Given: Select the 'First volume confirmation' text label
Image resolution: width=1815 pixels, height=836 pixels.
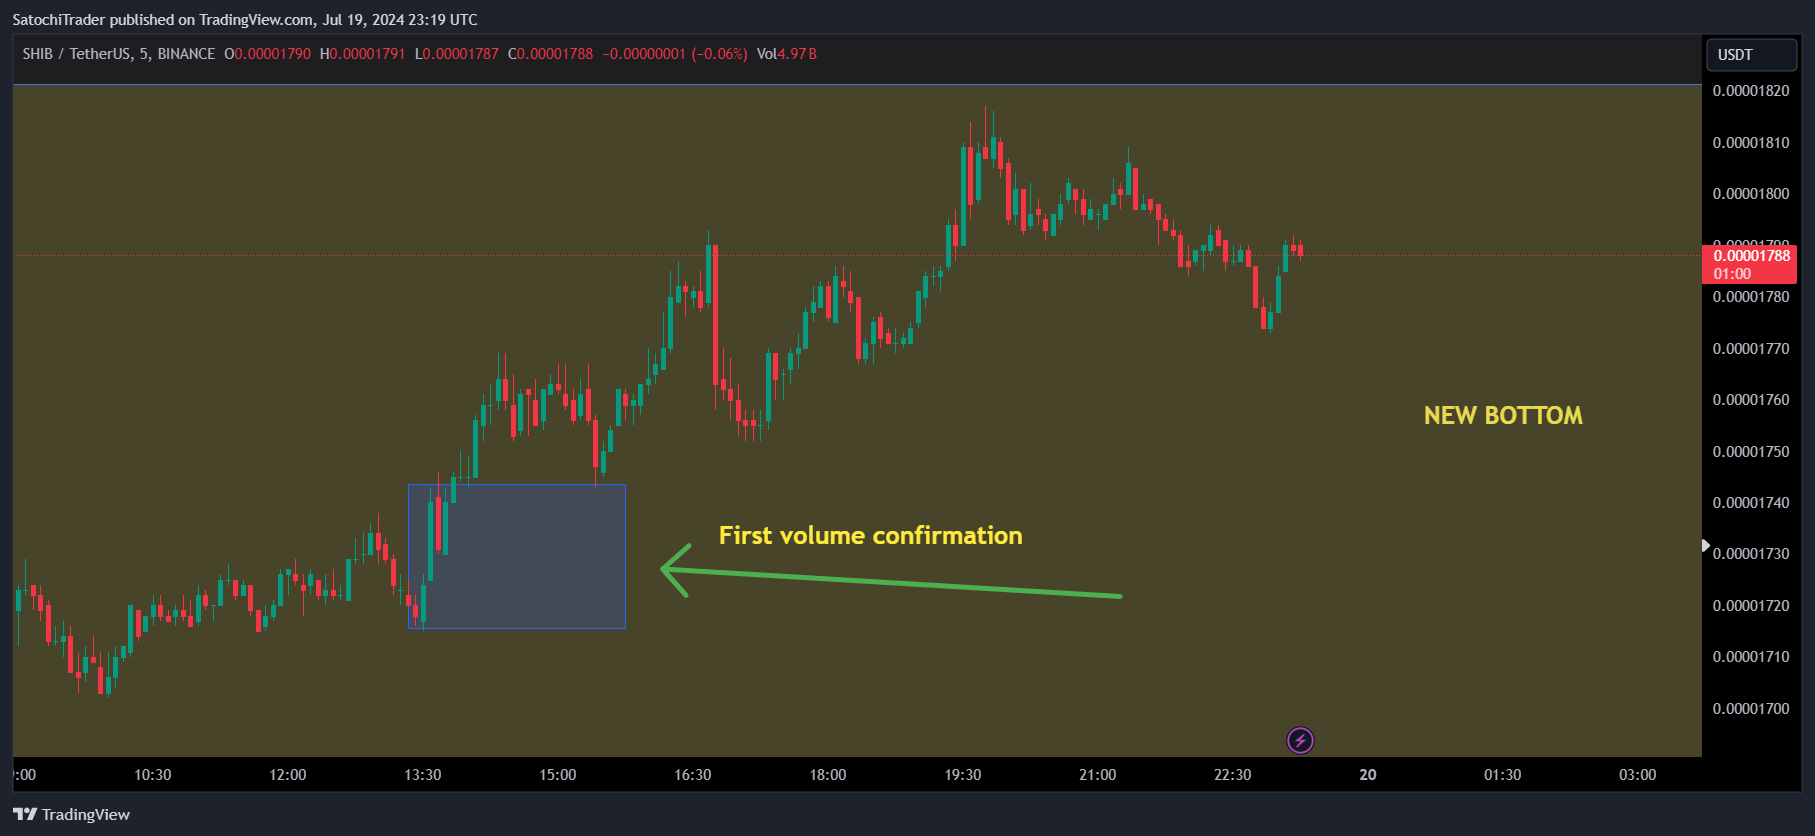Looking at the screenshot, I should click(870, 535).
